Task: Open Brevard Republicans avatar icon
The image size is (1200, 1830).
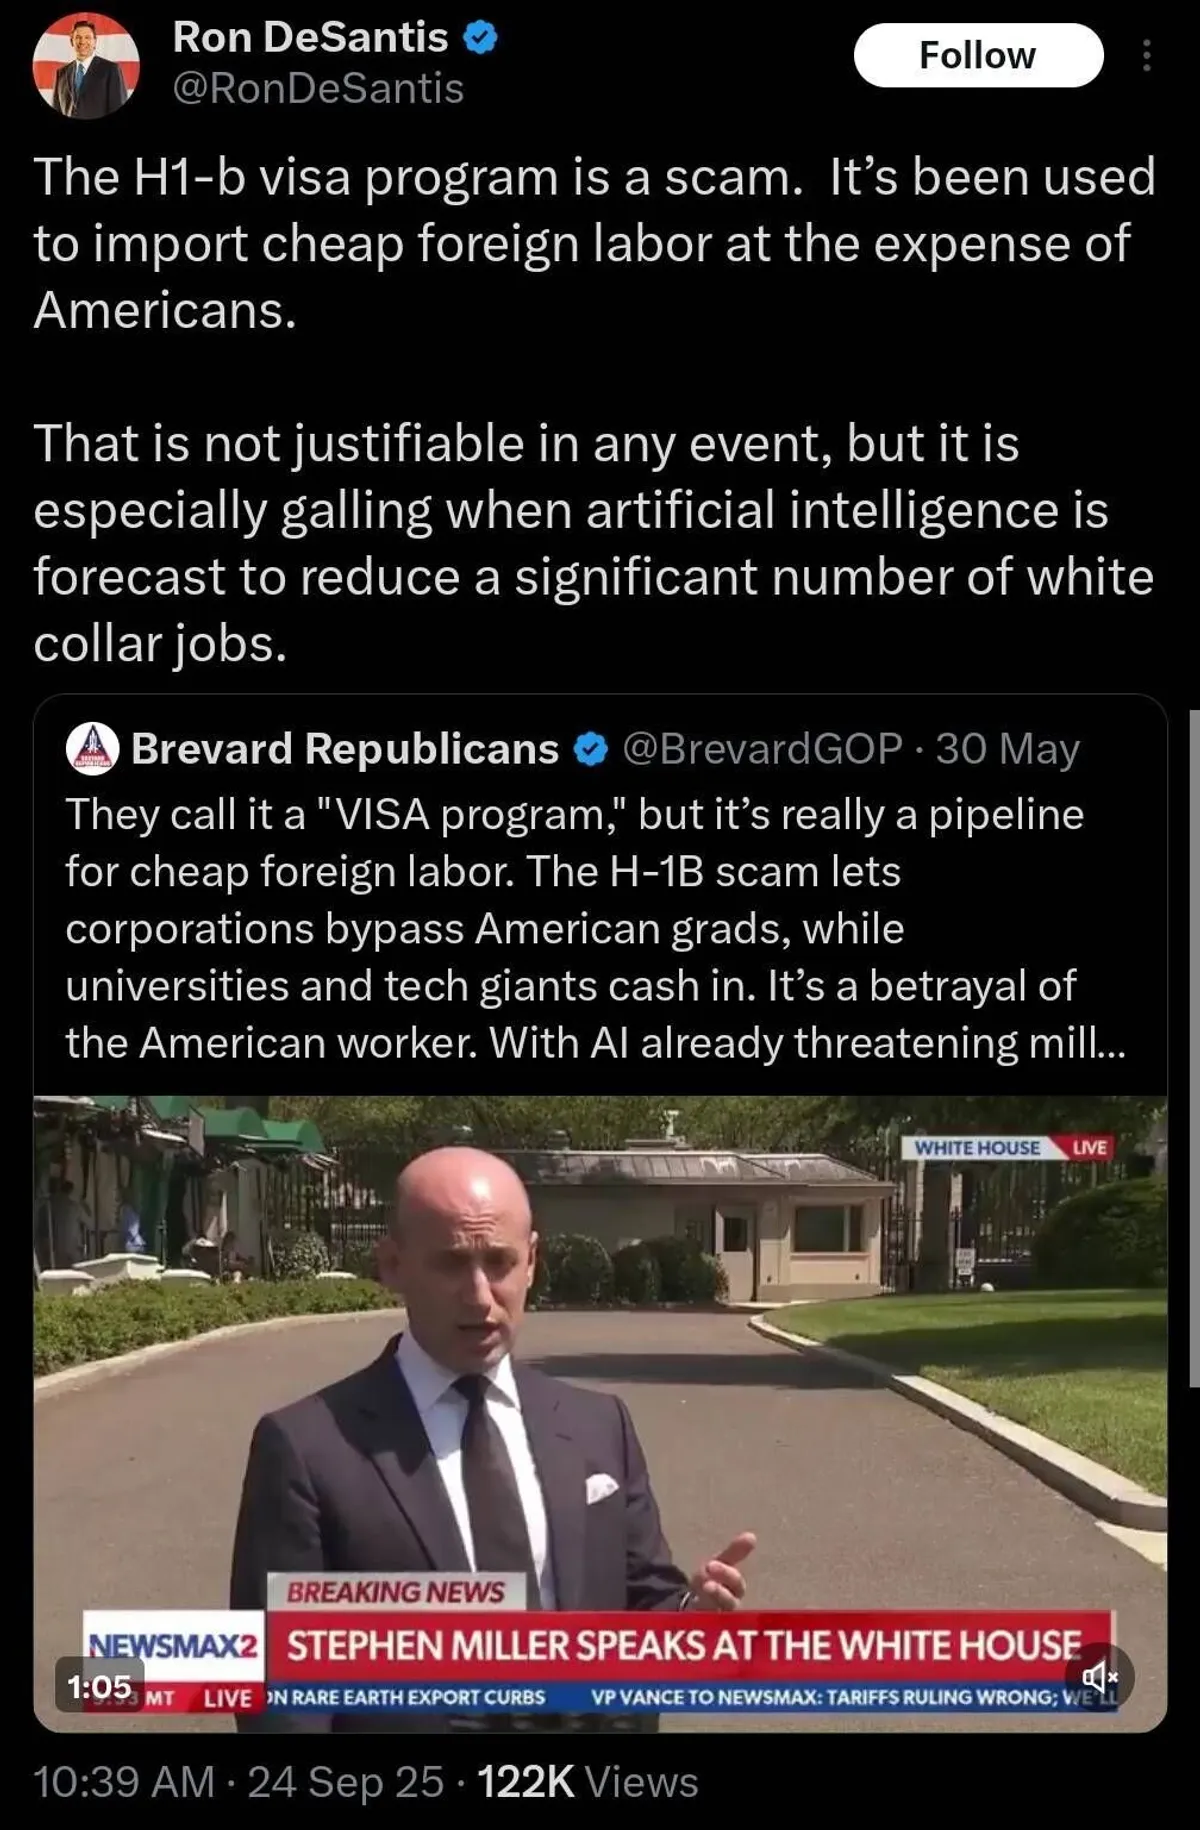Action: tap(92, 749)
